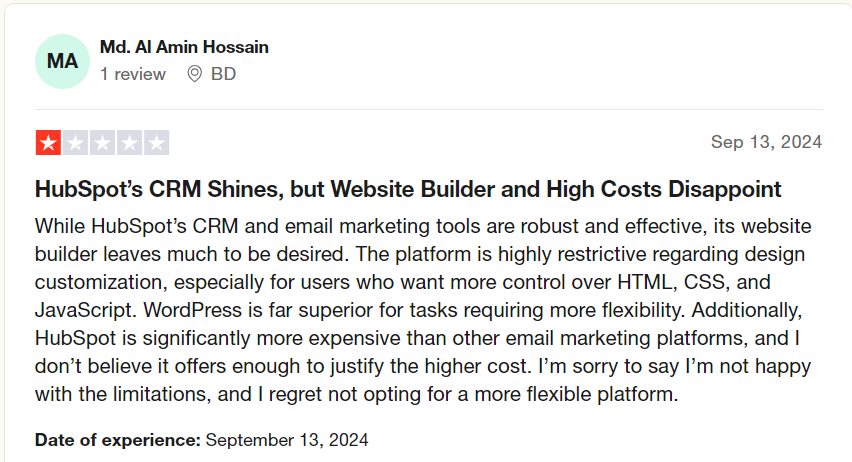Viewport: 852px width, 462px height.
Task: Click the second gray star
Action: tap(76, 143)
